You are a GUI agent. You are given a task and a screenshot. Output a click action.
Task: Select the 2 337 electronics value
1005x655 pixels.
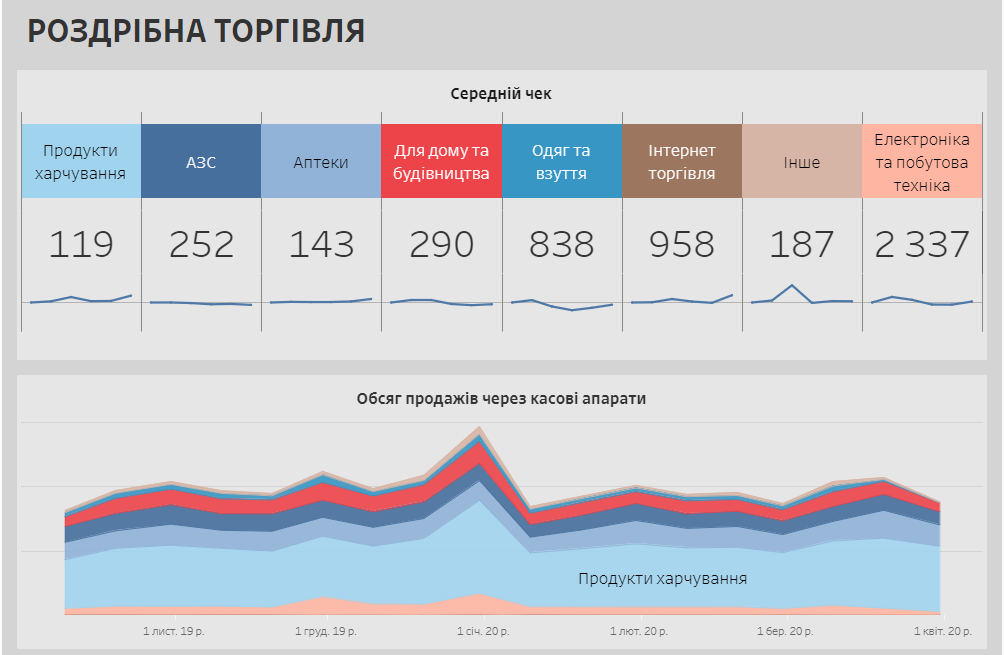922,244
